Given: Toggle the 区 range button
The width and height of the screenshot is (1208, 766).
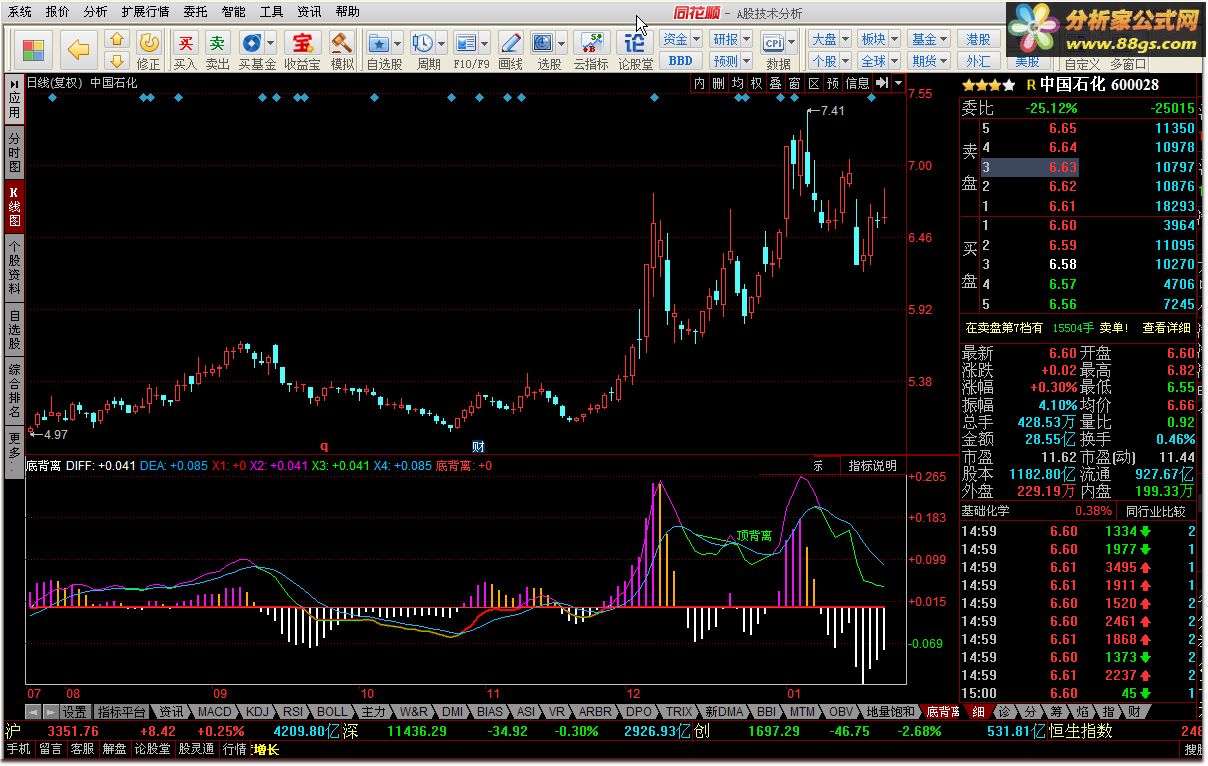Looking at the screenshot, I should point(813,83).
